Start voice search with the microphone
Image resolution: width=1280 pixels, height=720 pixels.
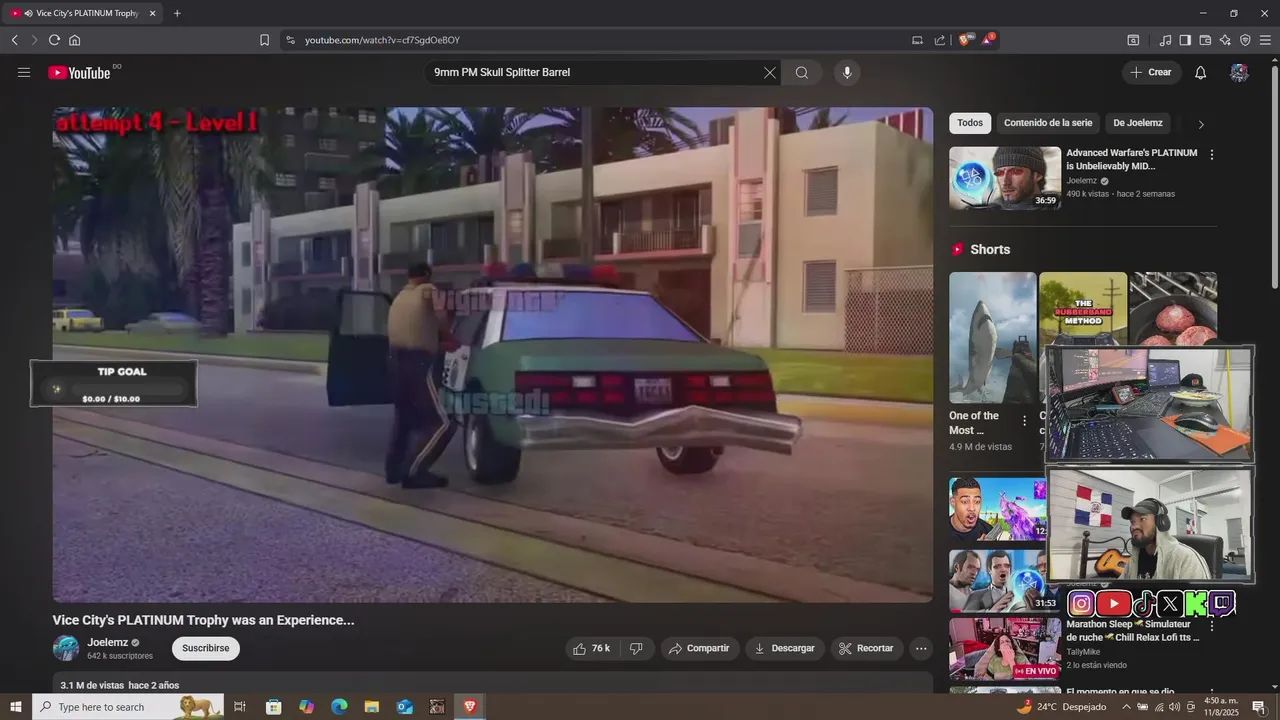click(x=847, y=72)
